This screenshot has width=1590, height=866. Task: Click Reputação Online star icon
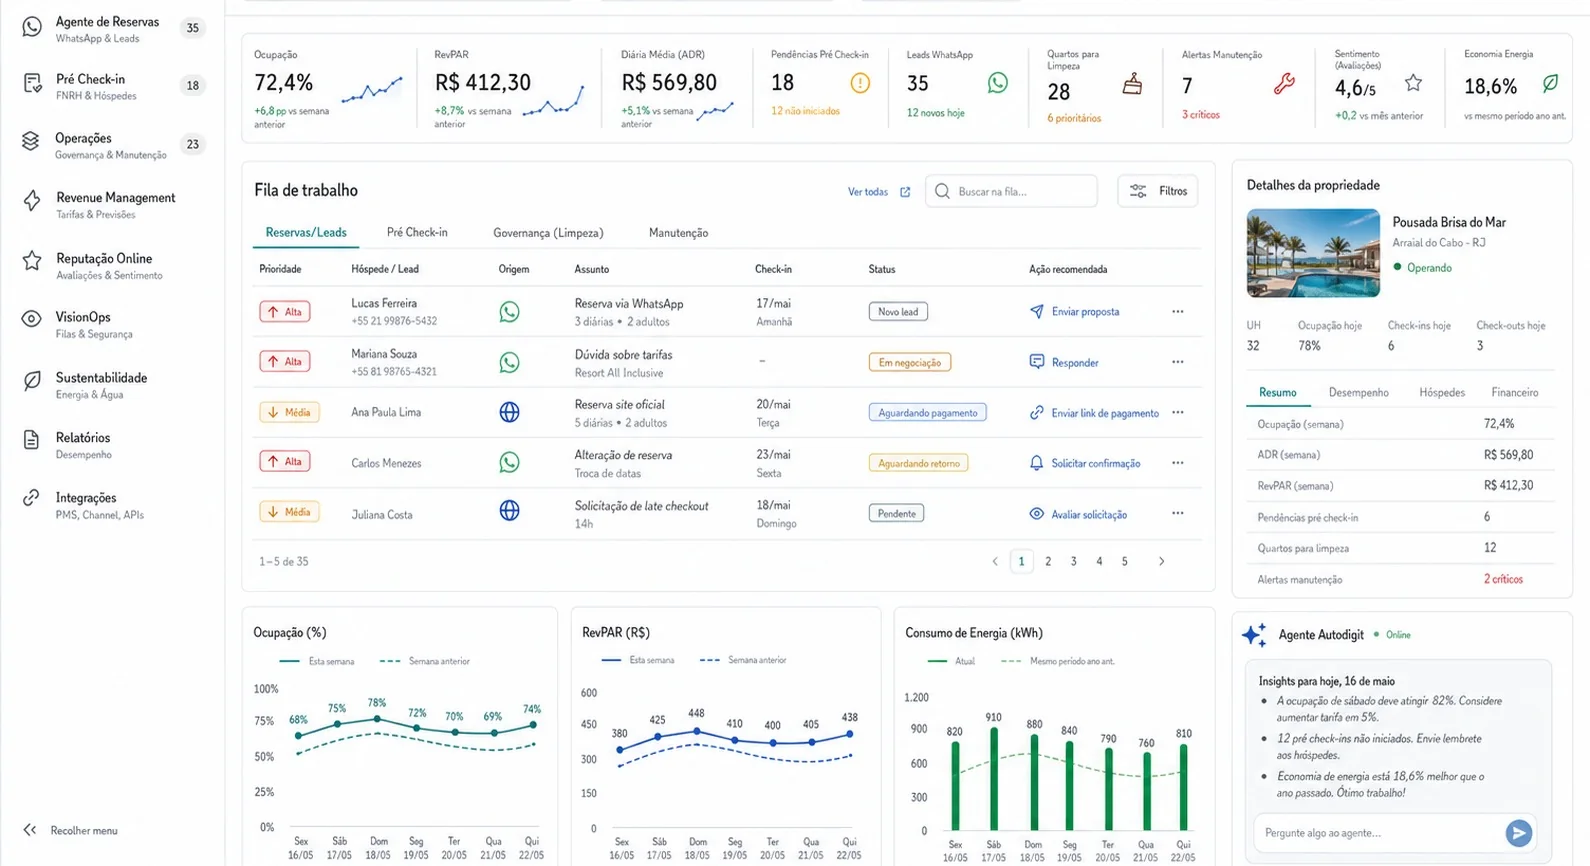click(x=32, y=261)
